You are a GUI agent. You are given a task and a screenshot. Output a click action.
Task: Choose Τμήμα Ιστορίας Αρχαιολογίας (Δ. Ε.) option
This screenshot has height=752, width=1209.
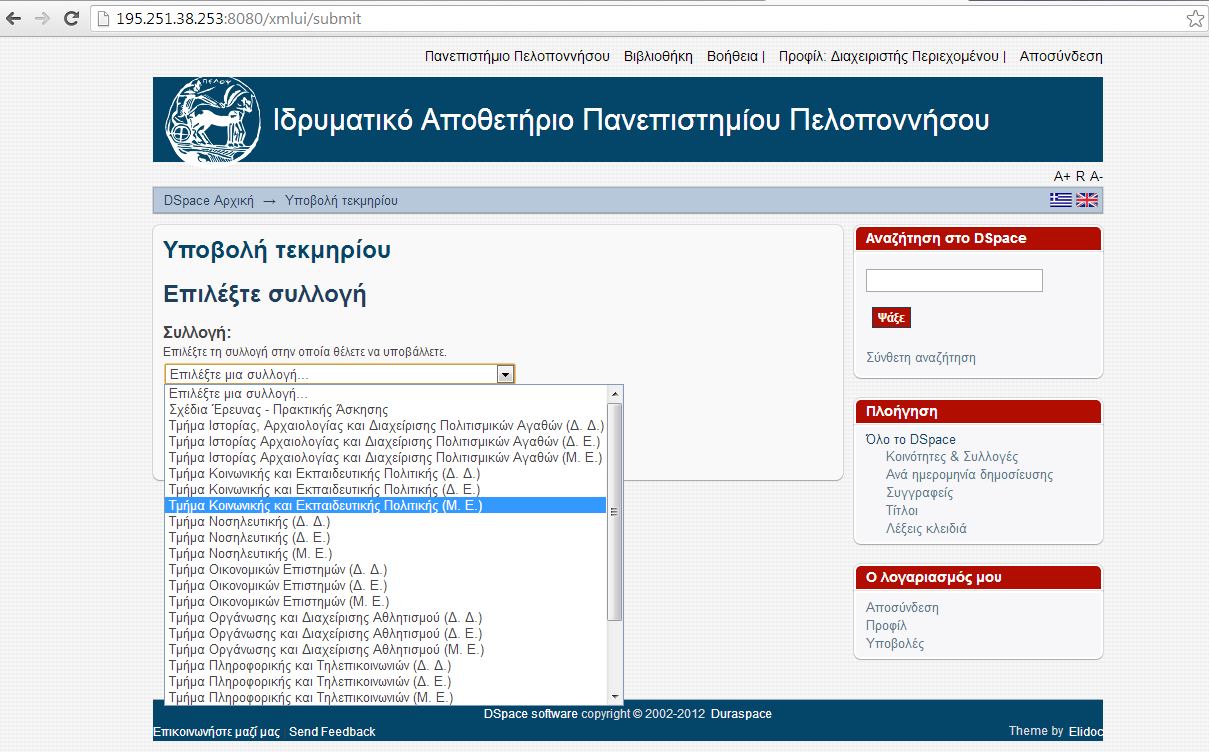[x=384, y=442]
